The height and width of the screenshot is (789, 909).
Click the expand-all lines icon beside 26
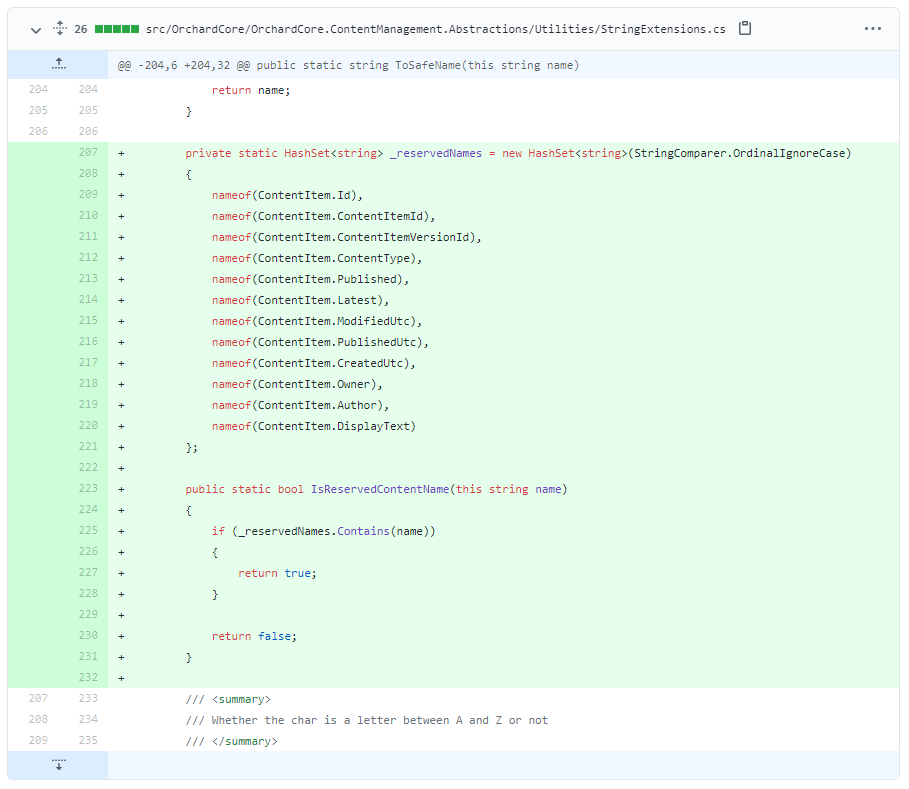click(x=60, y=28)
